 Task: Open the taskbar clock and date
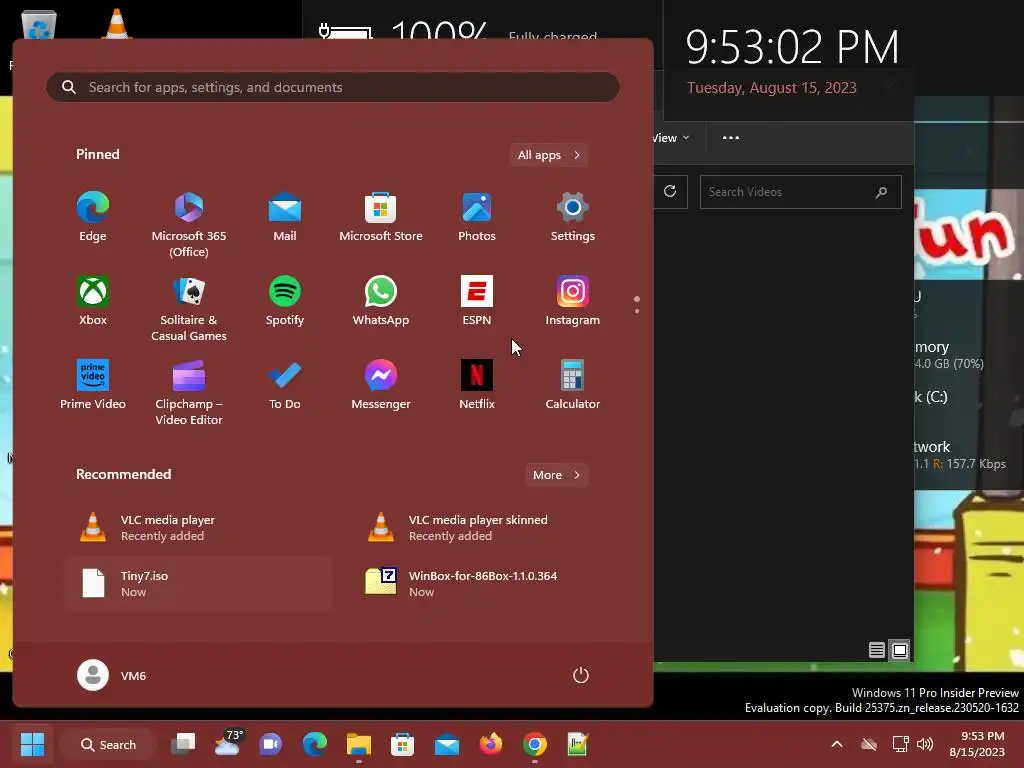977,744
